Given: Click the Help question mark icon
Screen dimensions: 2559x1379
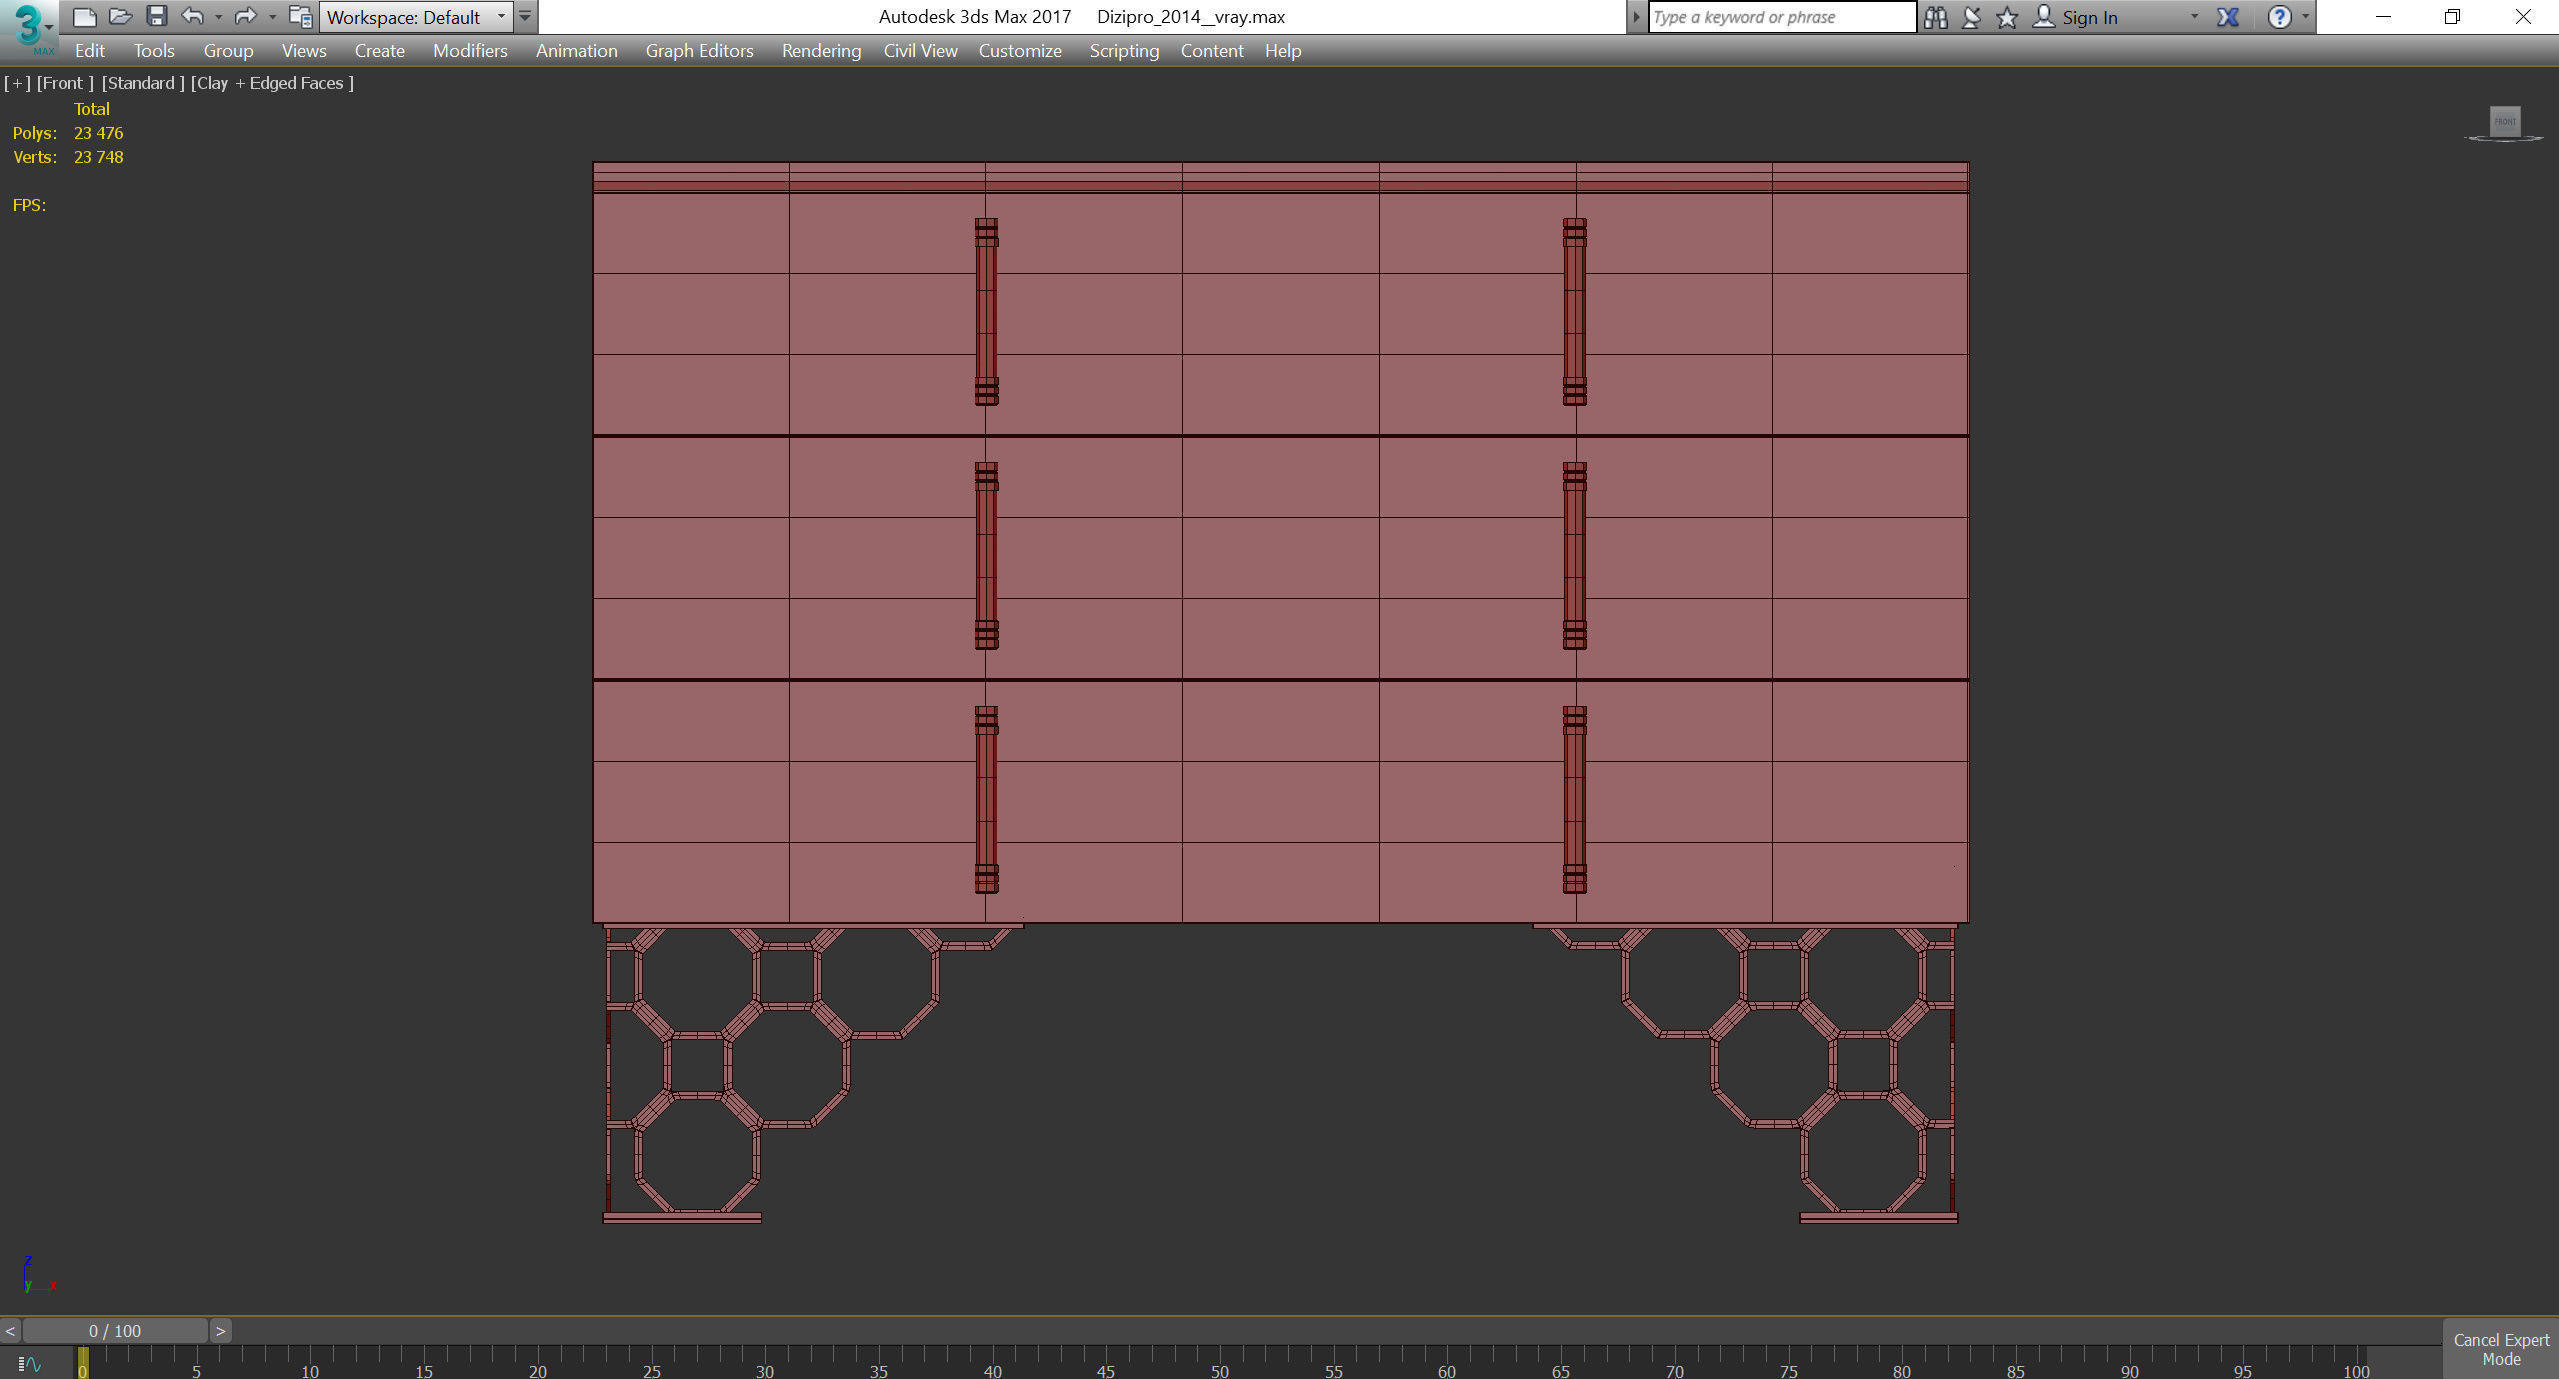Looking at the screenshot, I should pos(2278,17).
